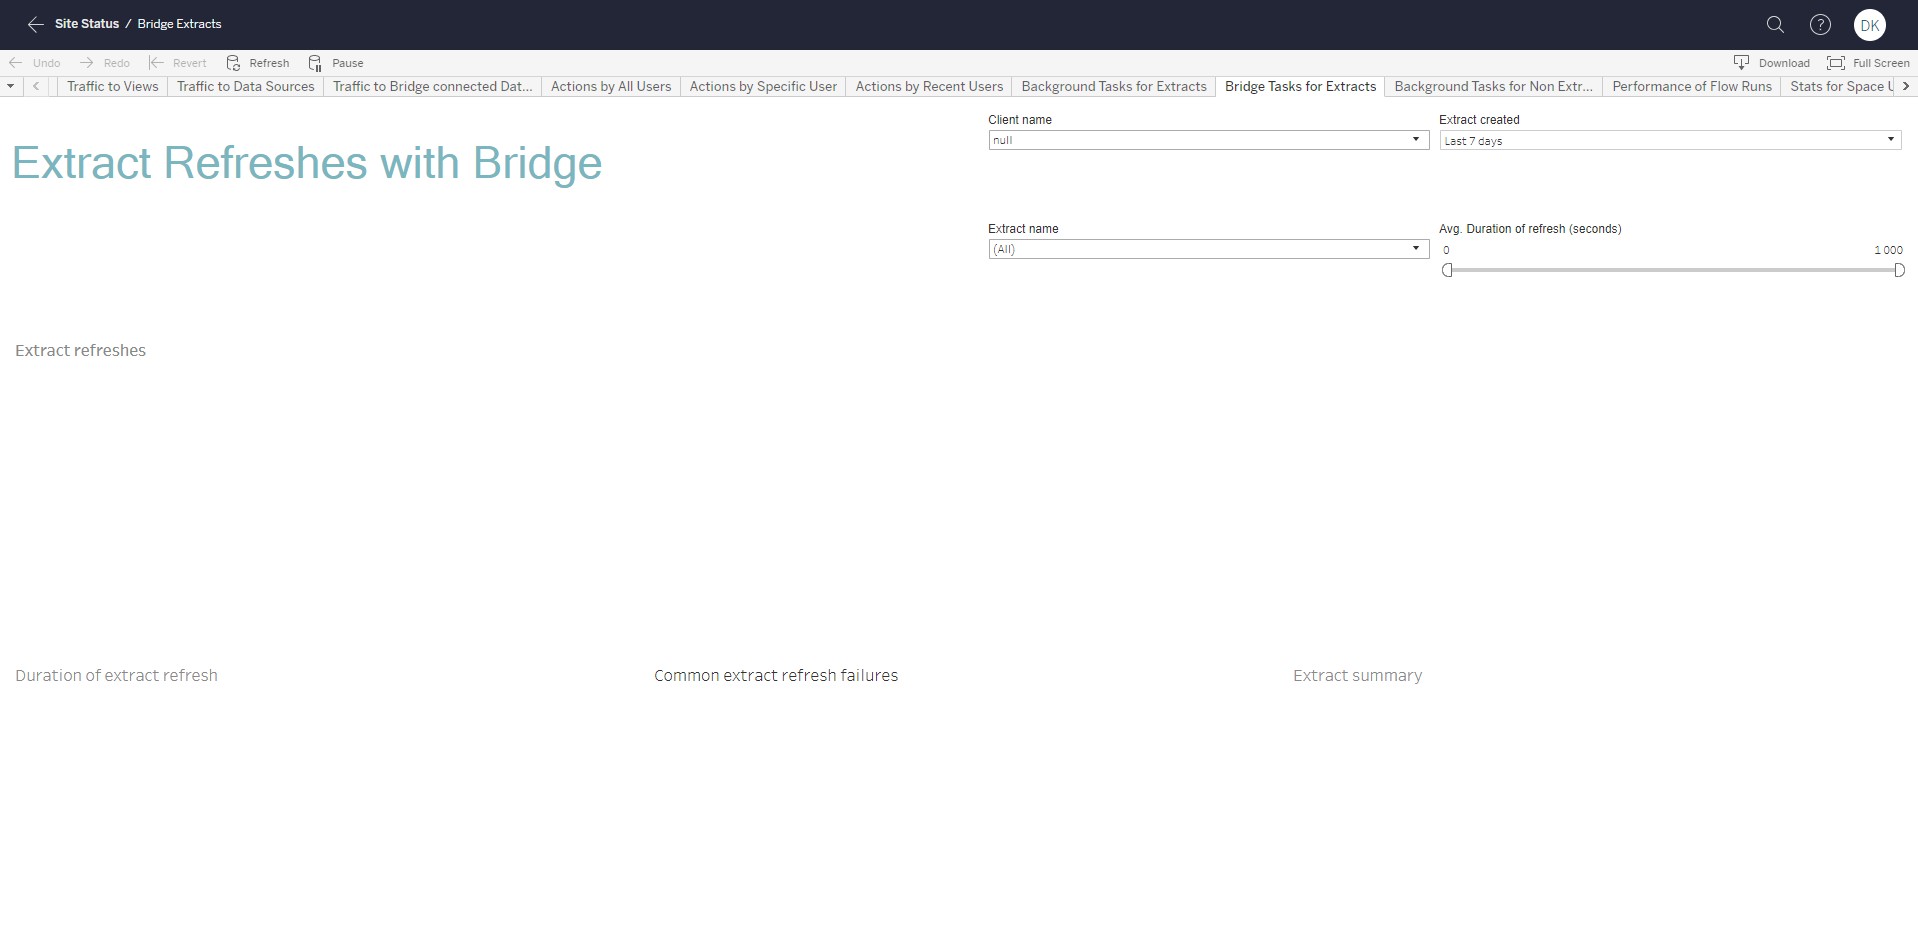1918x928 pixels.
Task: Switch to Traffic to Views tab
Action: [x=112, y=87]
